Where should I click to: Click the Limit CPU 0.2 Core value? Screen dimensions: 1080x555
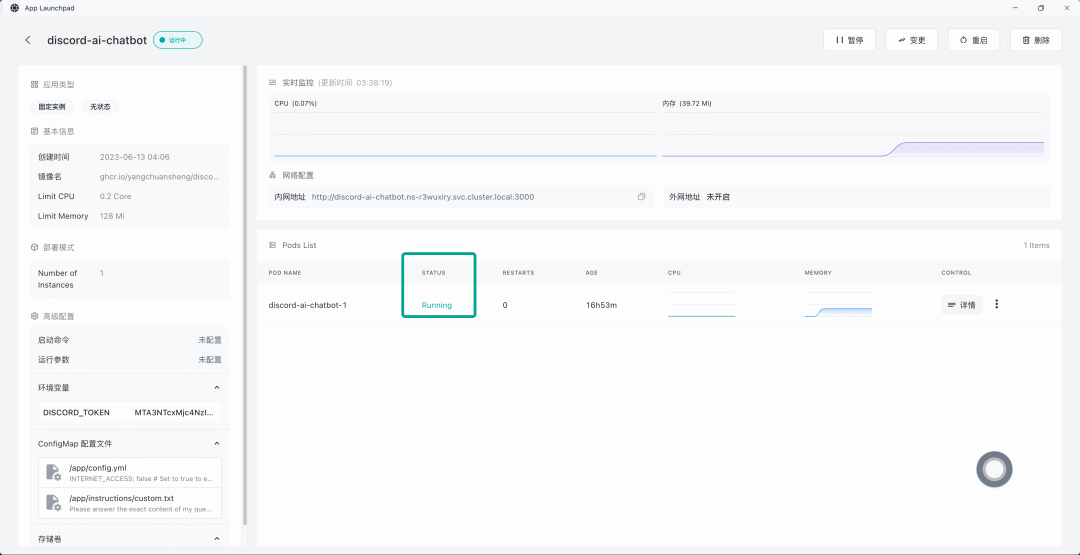pos(116,196)
